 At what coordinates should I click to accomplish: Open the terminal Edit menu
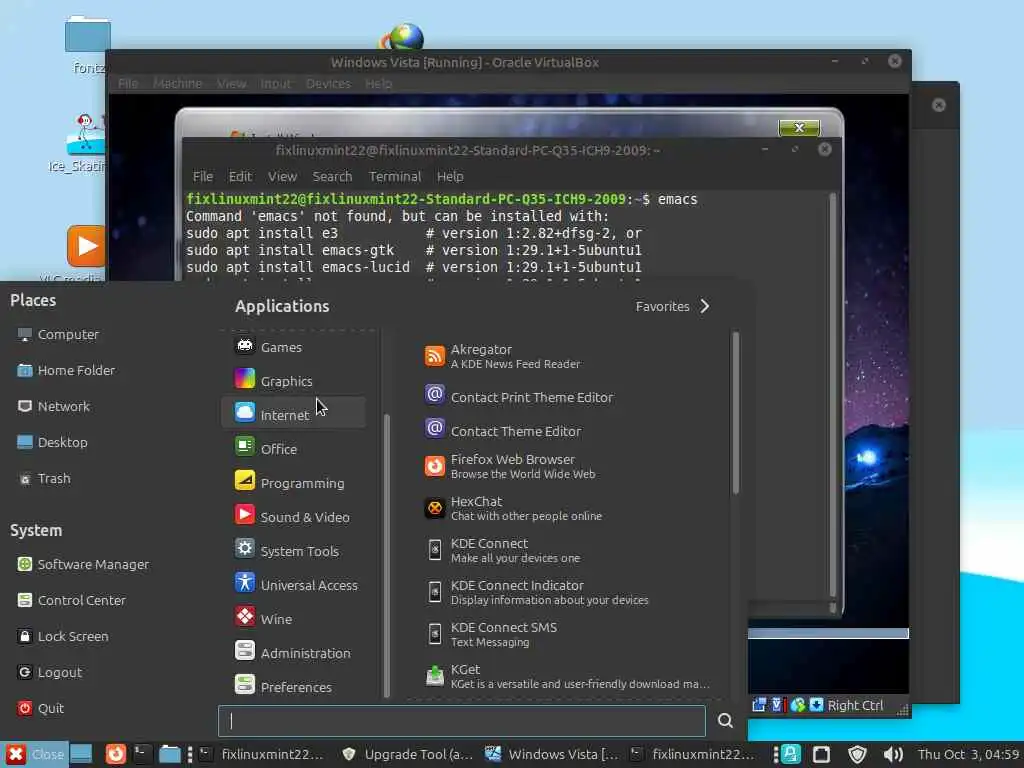point(240,176)
